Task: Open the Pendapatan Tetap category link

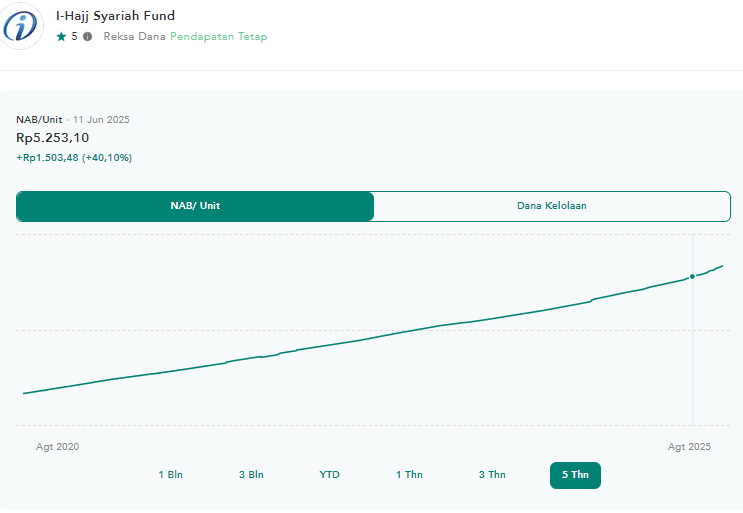Action: click(x=218, y=36)
